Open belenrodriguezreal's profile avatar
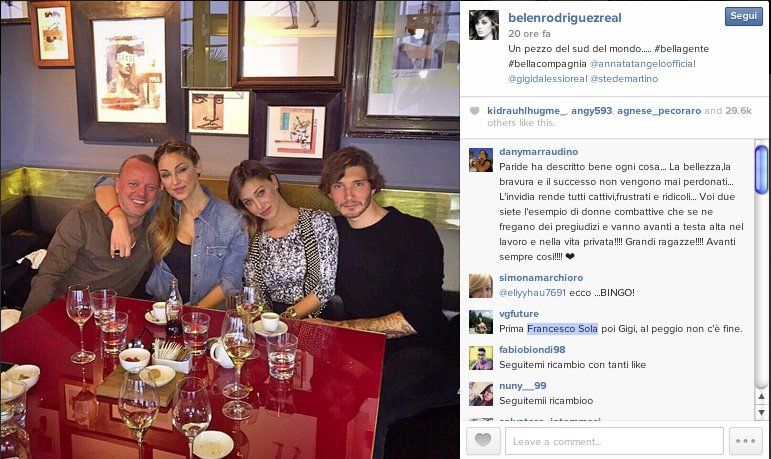This screenshot has height=459, width=771. click(483, 25)
